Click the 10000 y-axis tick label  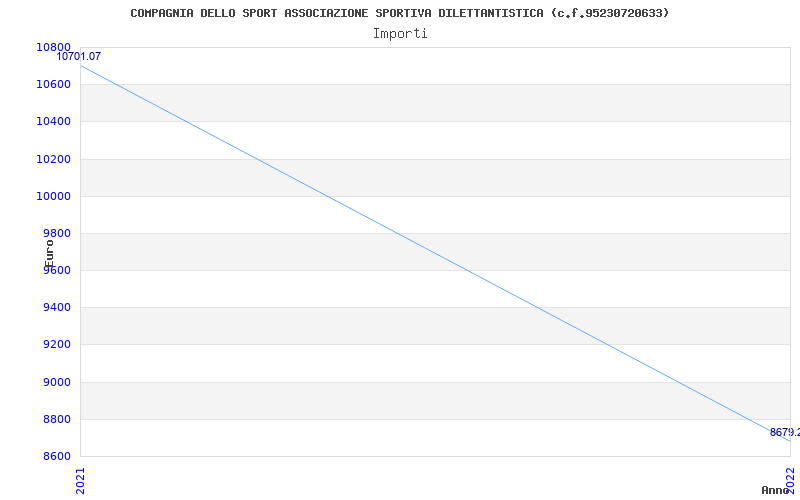point(54,196)
